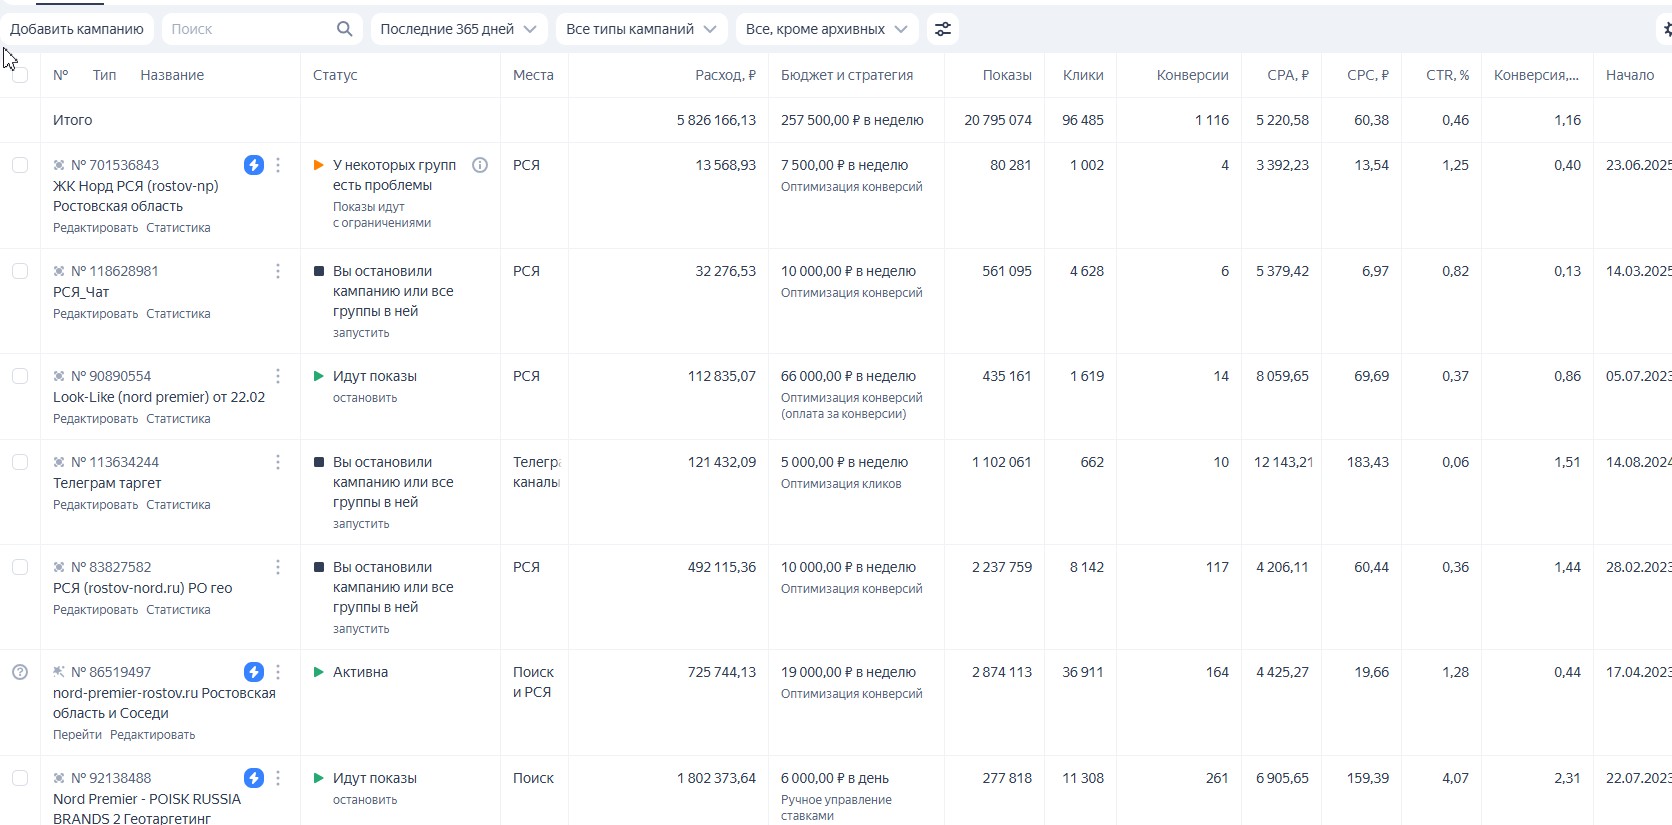Click lightning icon for campaign 701536843
The width and height of the screenshot is (1672, 825).
coord(254,165)
